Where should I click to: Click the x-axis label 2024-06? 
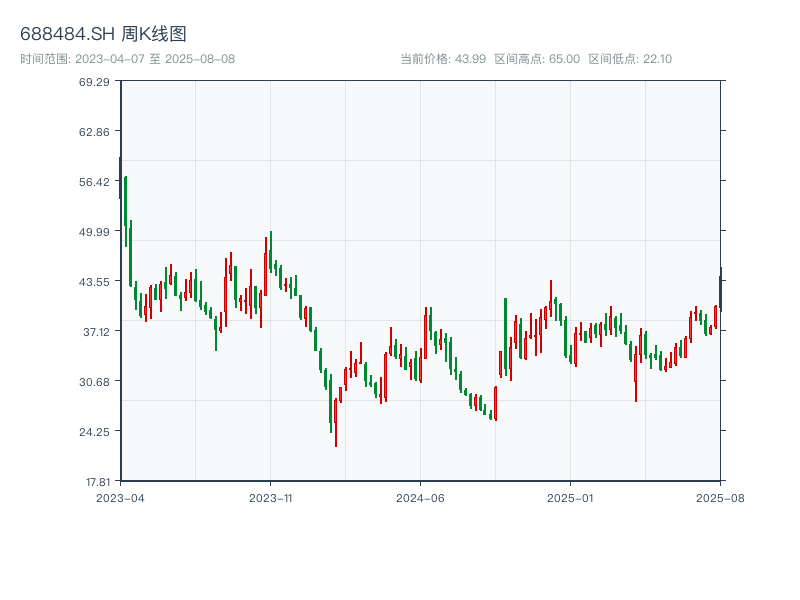[x=420, y=498]
